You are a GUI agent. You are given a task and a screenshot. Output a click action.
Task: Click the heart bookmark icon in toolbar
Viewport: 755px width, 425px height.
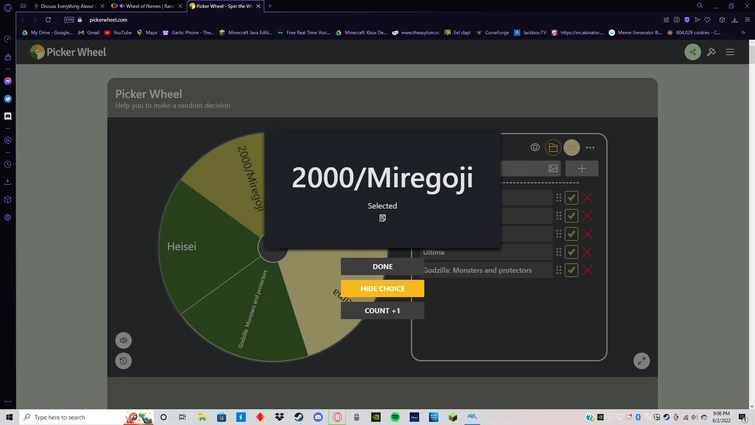707,20
